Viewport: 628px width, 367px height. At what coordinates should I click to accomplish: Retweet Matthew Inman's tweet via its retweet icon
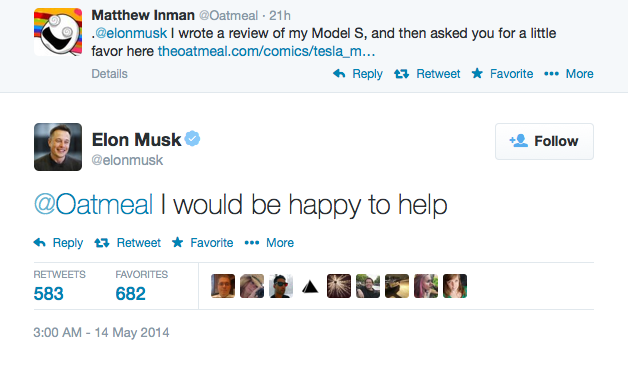point(401,74)
